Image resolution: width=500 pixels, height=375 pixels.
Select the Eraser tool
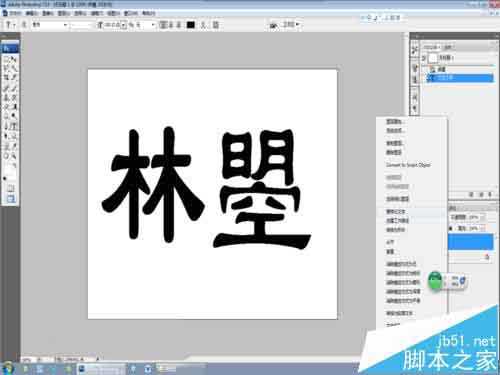click(6, 107)
